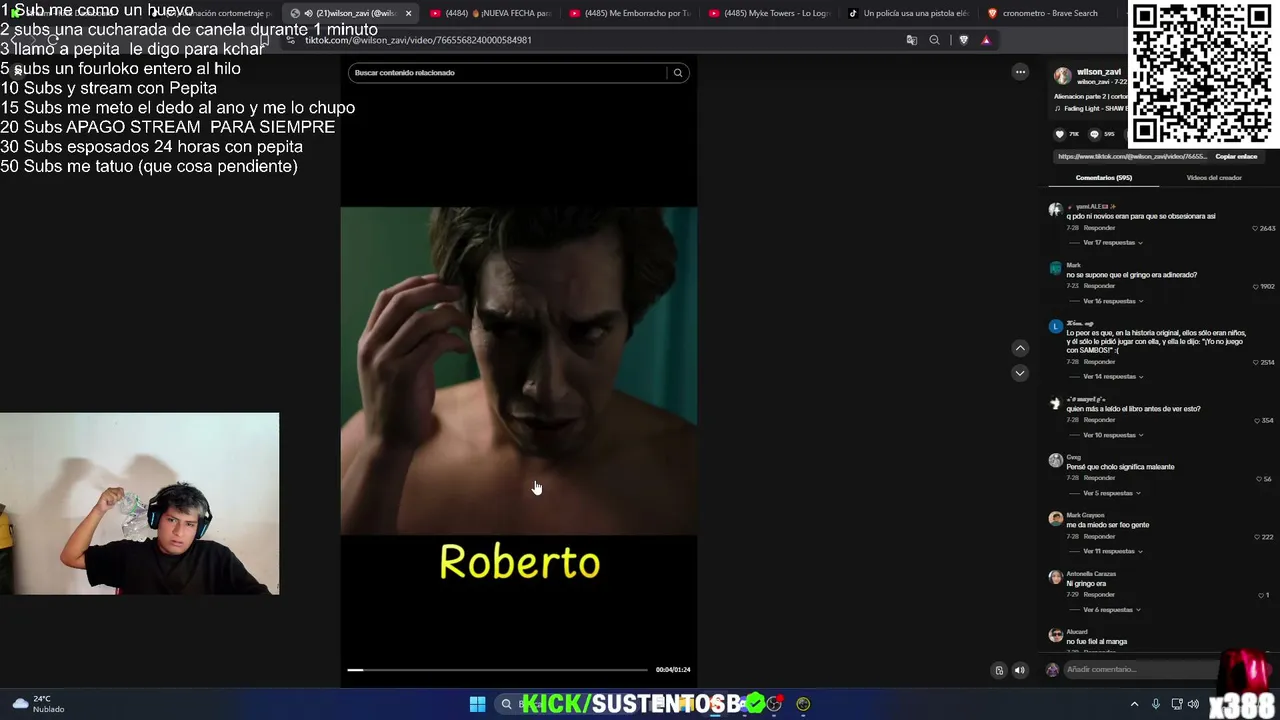
Task: Reply to Mark Grayson's comment via Responder
Action: tap(1099, 537)
